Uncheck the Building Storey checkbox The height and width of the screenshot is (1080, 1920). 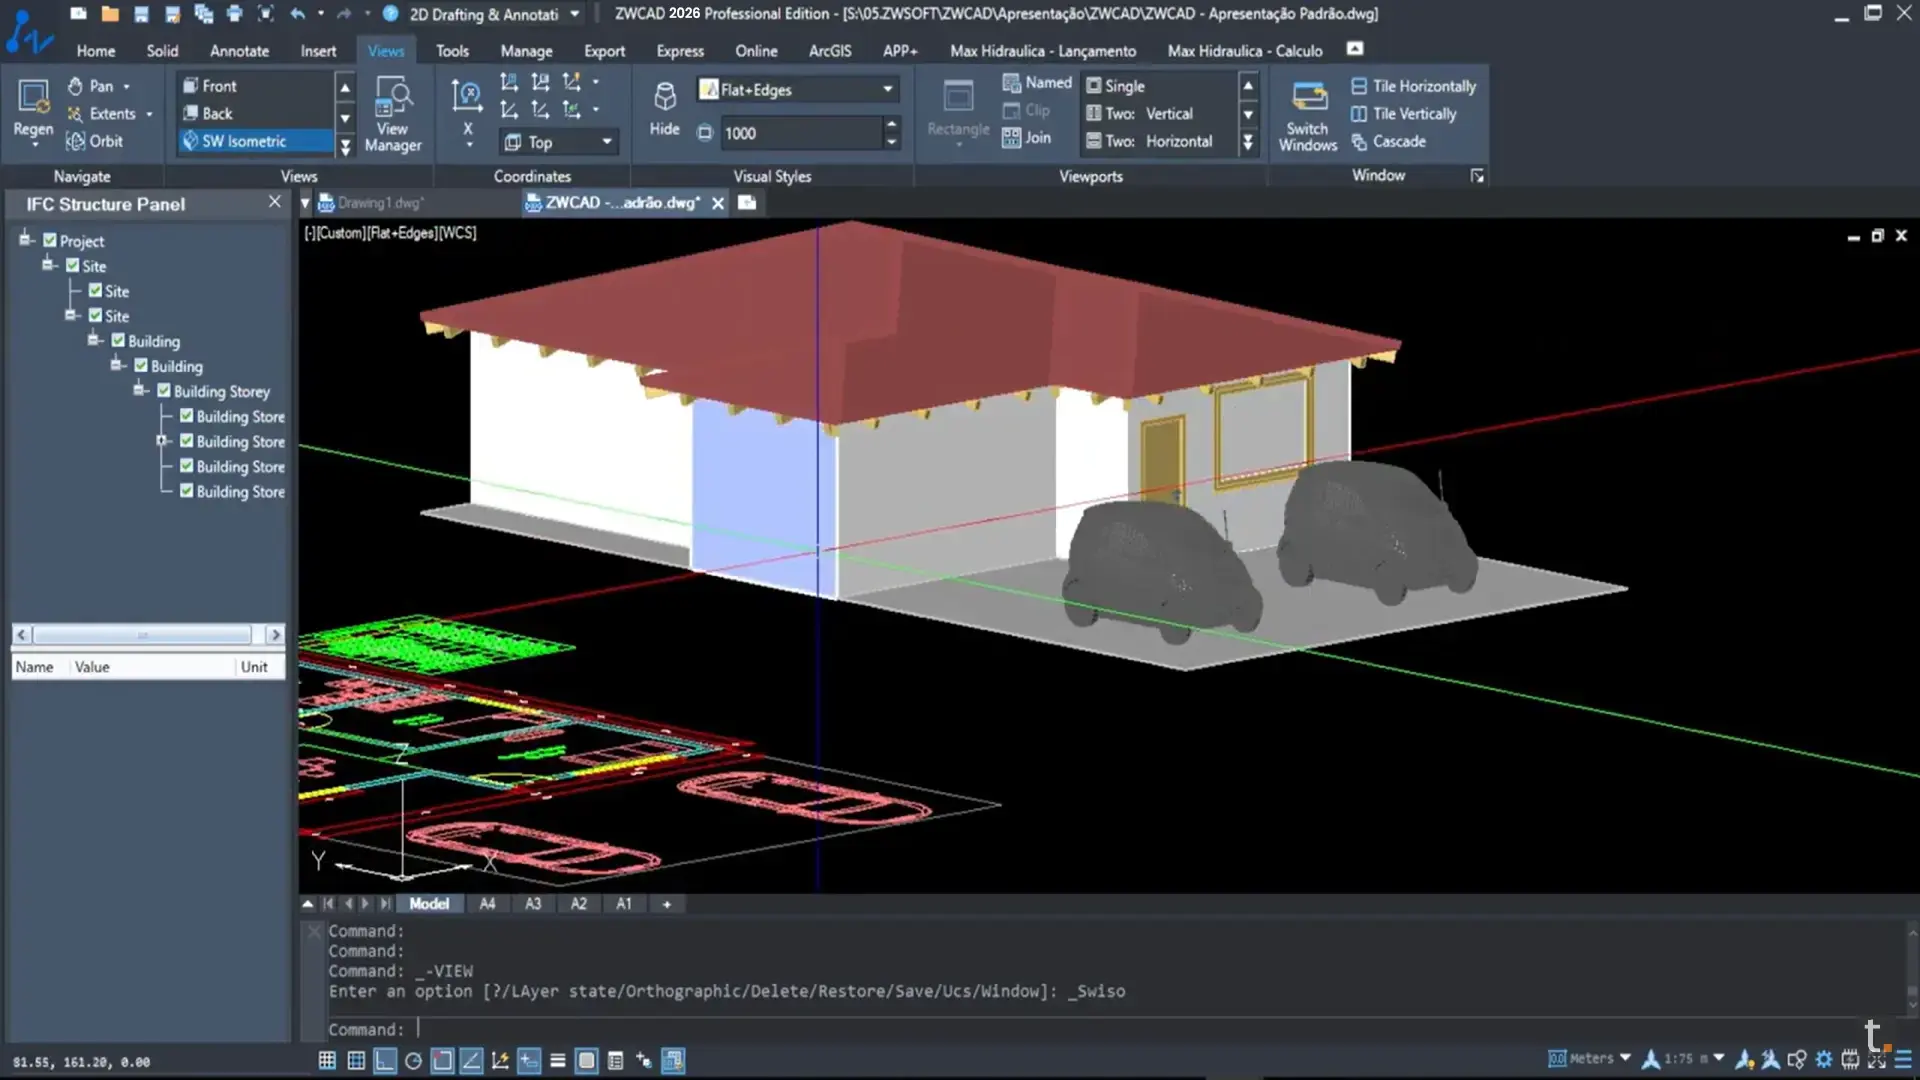[164, 391]
